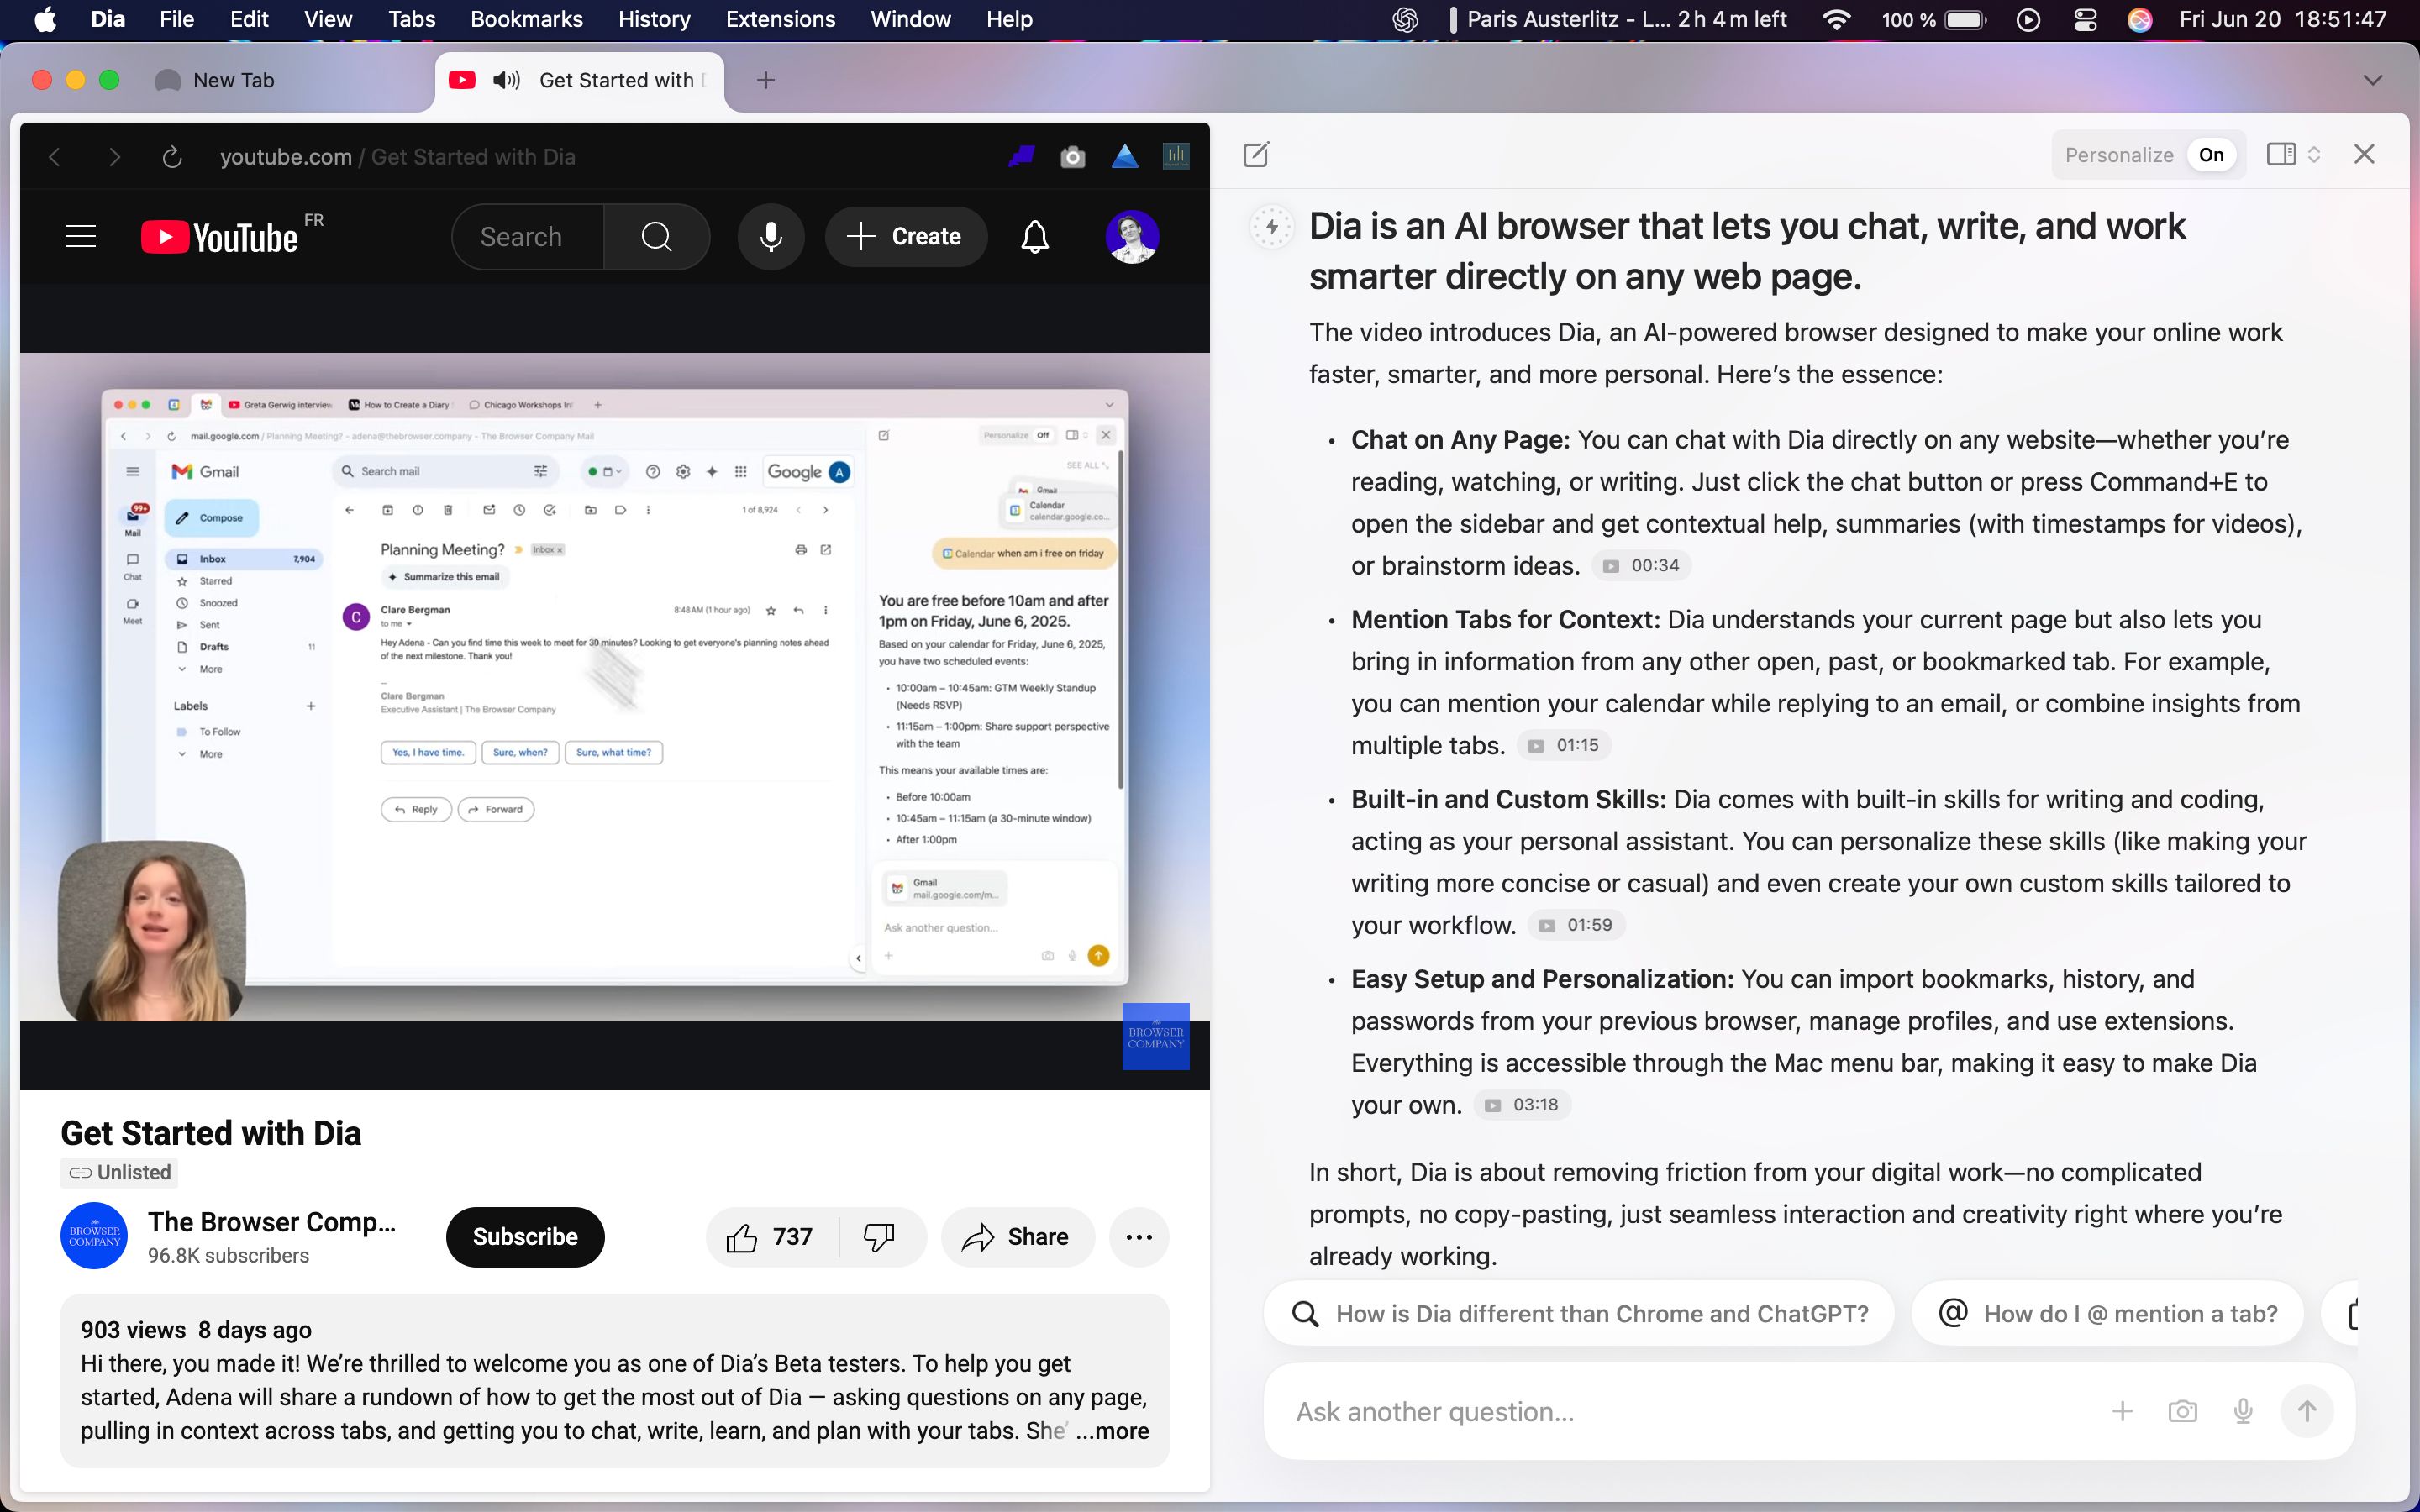Expand the video description with ...more
The height and width of the screenshot is (1512, 2420).
[1112, 1431]
